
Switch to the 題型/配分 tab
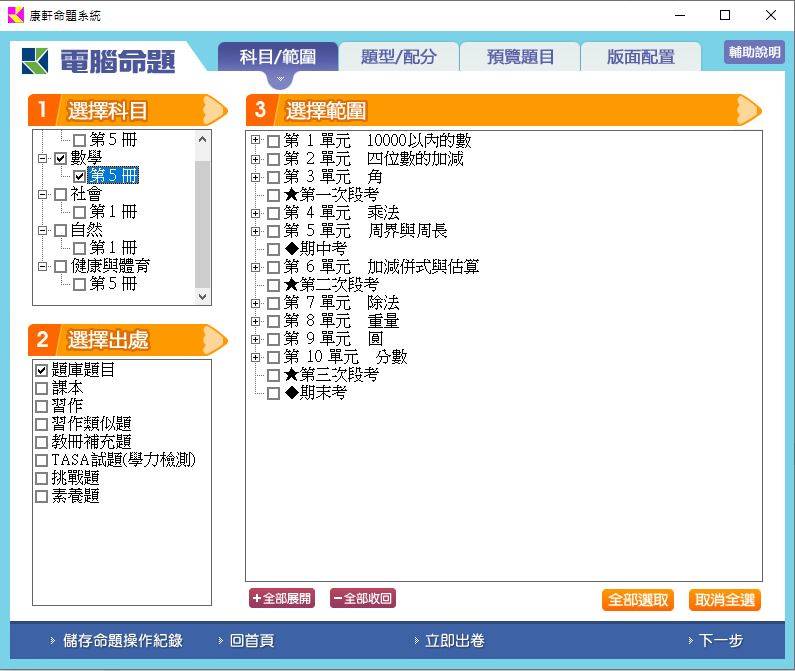tap(399, 57)
